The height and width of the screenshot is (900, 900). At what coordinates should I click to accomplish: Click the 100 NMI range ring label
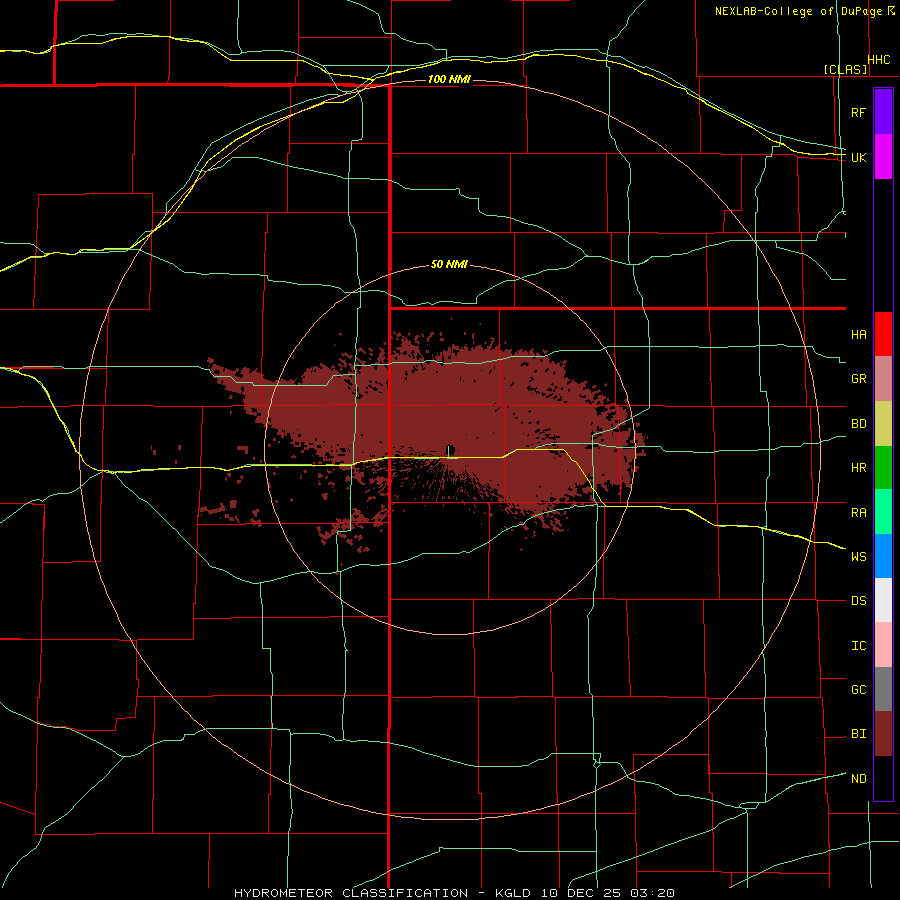click(449, 79)
